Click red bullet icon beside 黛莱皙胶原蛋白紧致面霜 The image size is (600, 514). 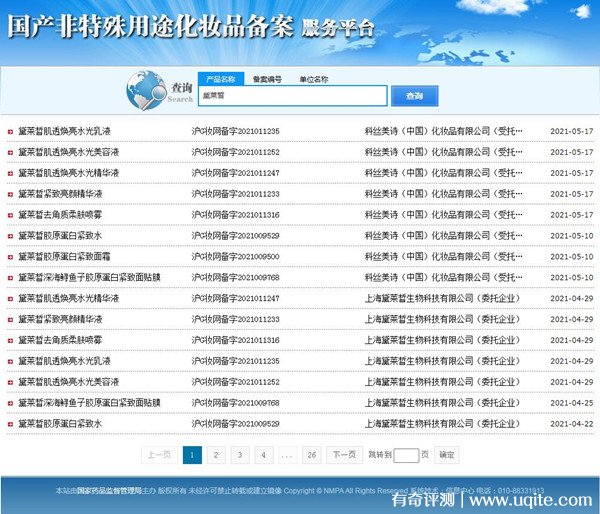[10, 257]
